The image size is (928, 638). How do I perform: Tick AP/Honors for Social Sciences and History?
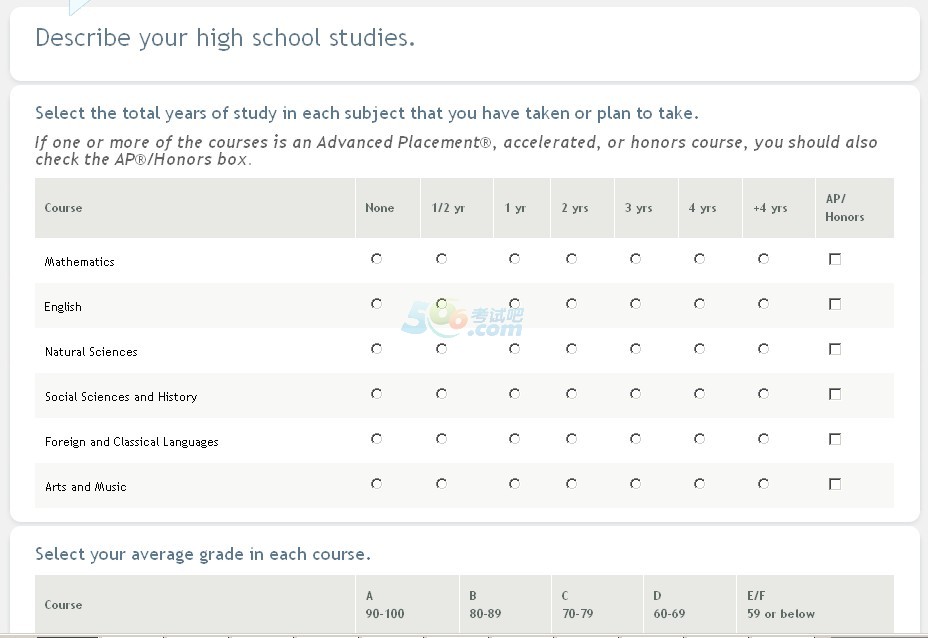pos(835,394)
